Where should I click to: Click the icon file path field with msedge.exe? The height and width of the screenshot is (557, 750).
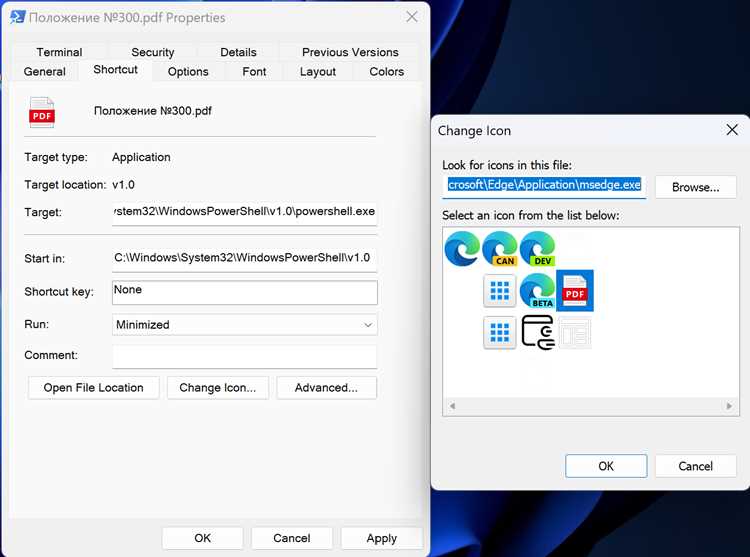point(544,186)
